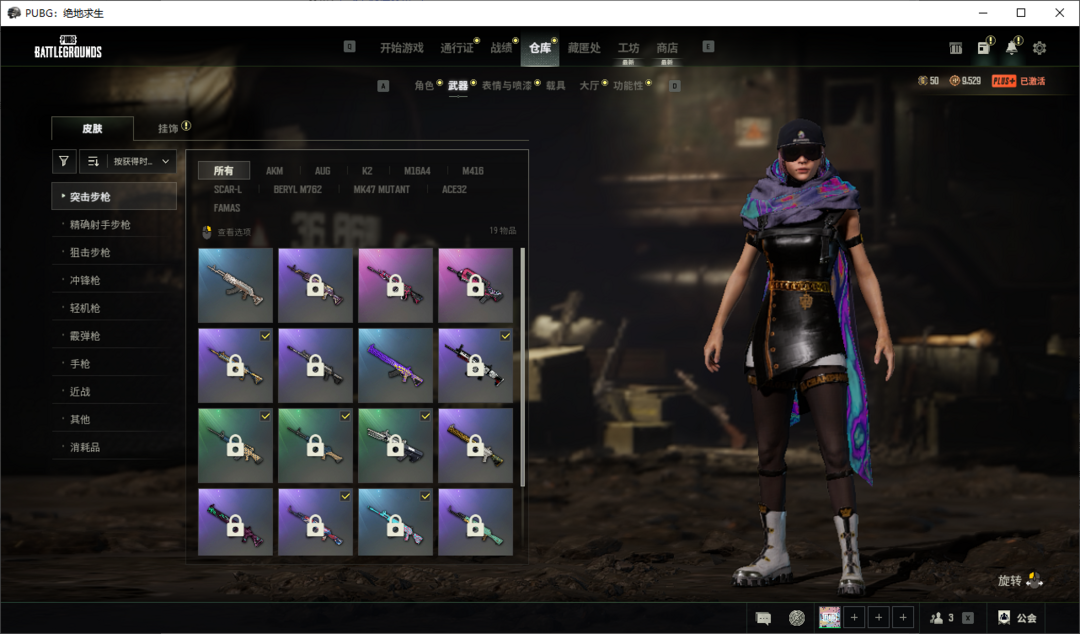Select the unlocked silver-white rifle skin thumbnail
Screen dimensions: 1080x634
pyautogui.click(x=236, y=285)
